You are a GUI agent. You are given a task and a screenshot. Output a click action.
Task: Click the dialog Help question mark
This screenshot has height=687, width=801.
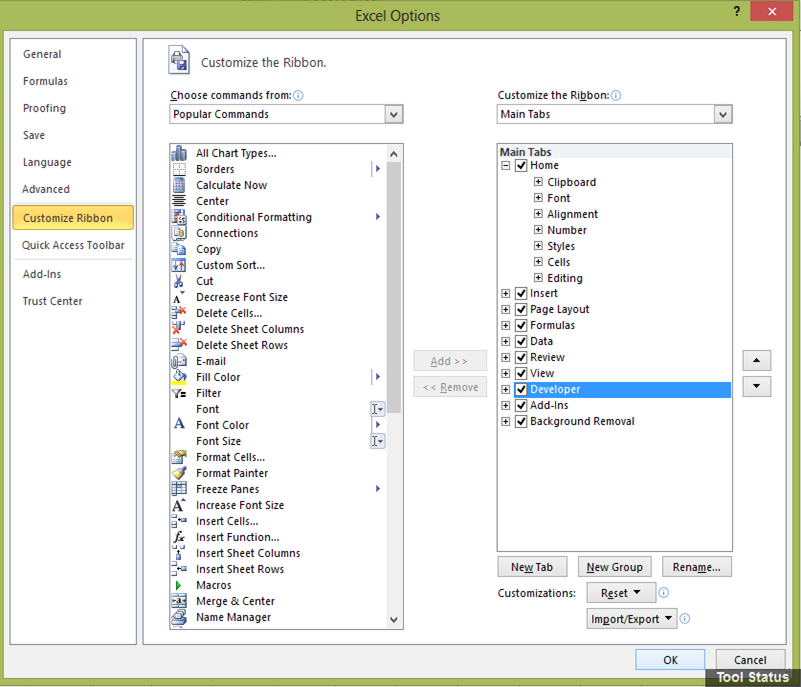tap(737, 11)
